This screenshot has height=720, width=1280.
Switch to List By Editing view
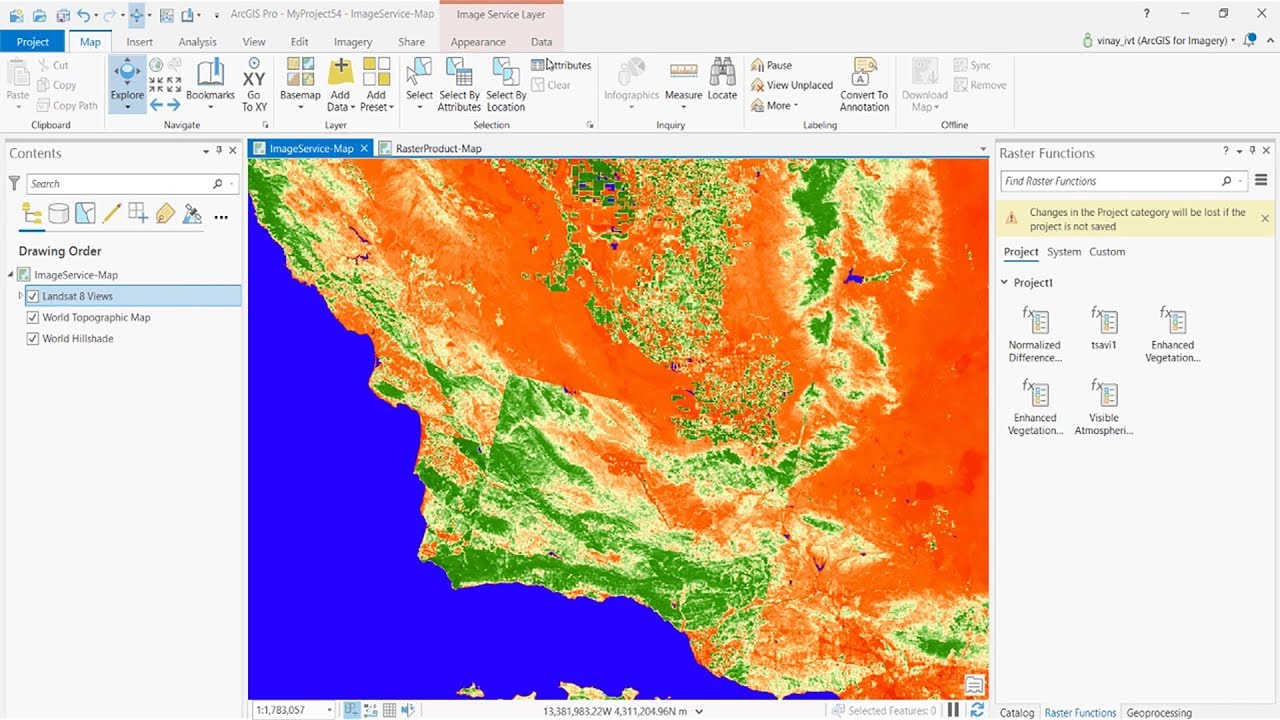point(112,214)
